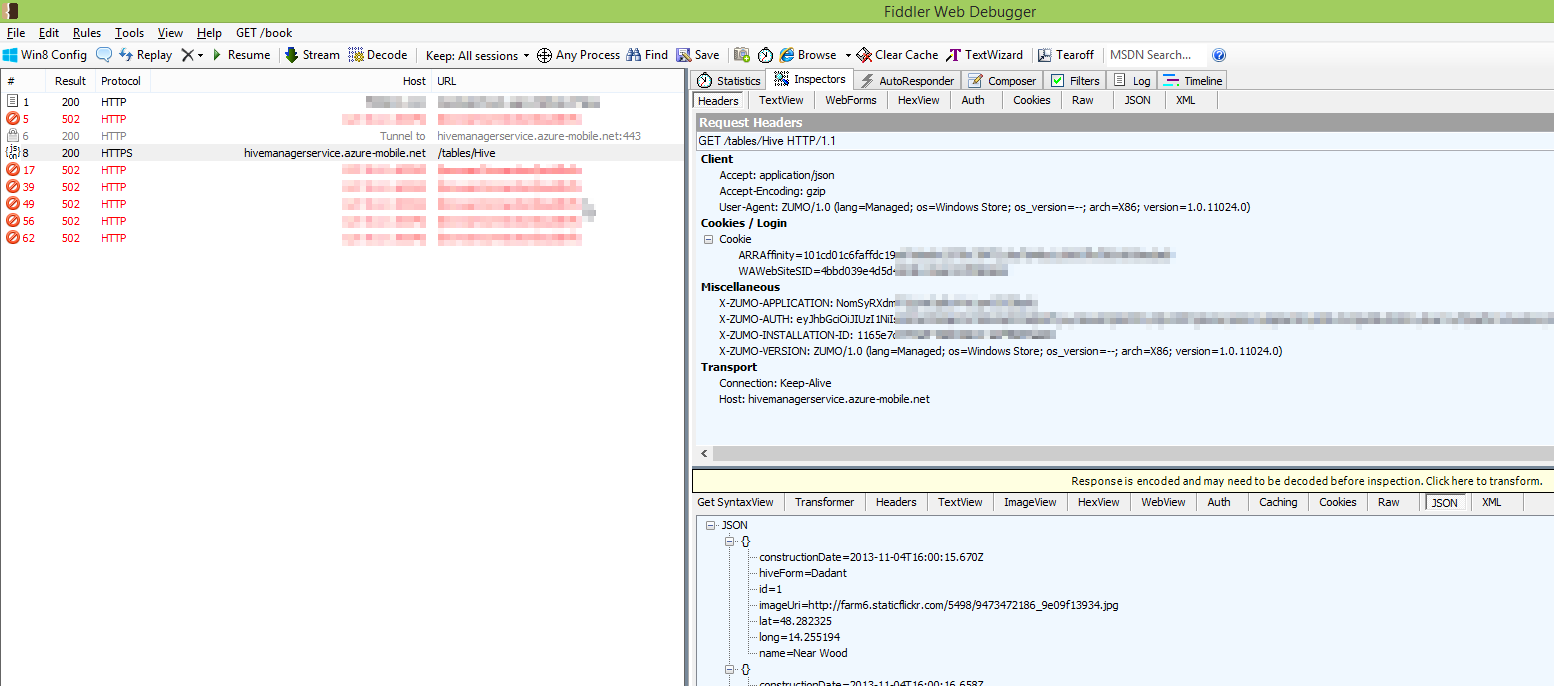Open the TextWizard tool
This screenshot has width=1554, height=686.
click(x=985, y=55)
